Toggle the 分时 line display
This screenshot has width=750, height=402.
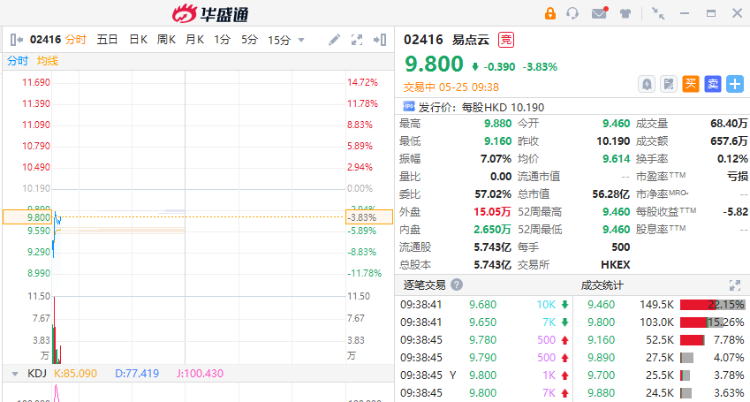pos(18,61)
